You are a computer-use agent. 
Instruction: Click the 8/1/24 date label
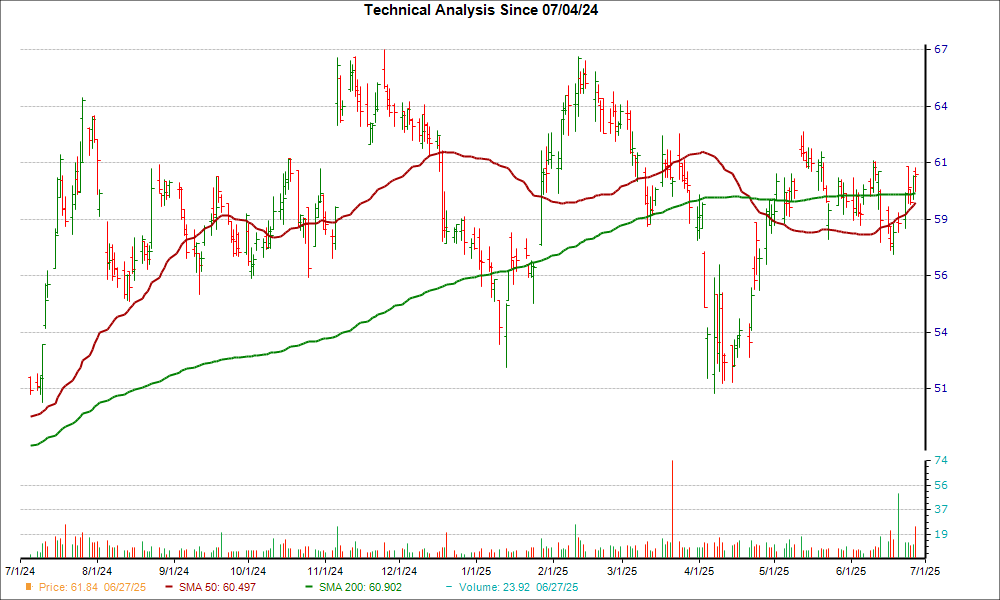[96, 571]
